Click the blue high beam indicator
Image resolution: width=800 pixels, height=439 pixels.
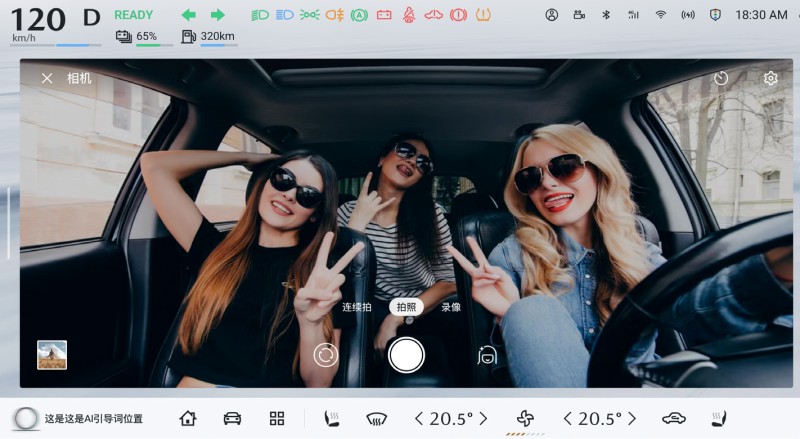pyautogui.click(x=285, y=15)
